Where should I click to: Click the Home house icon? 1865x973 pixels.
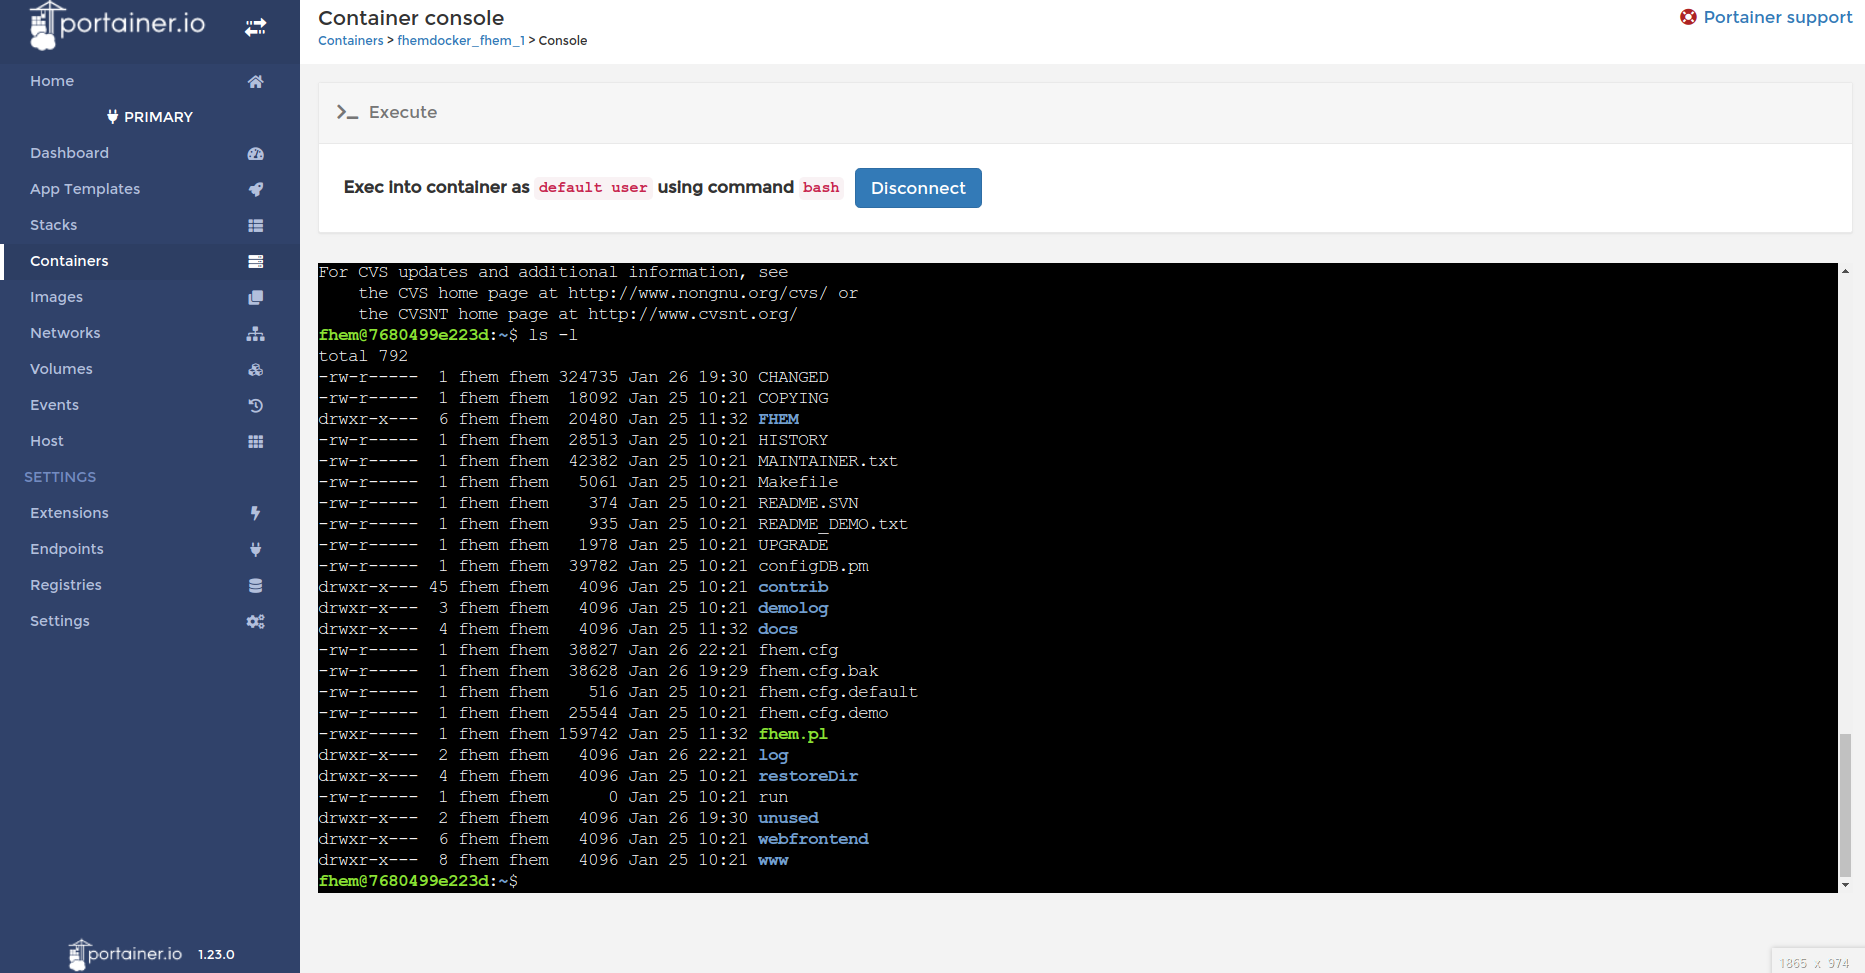click(x=256, y=81)
